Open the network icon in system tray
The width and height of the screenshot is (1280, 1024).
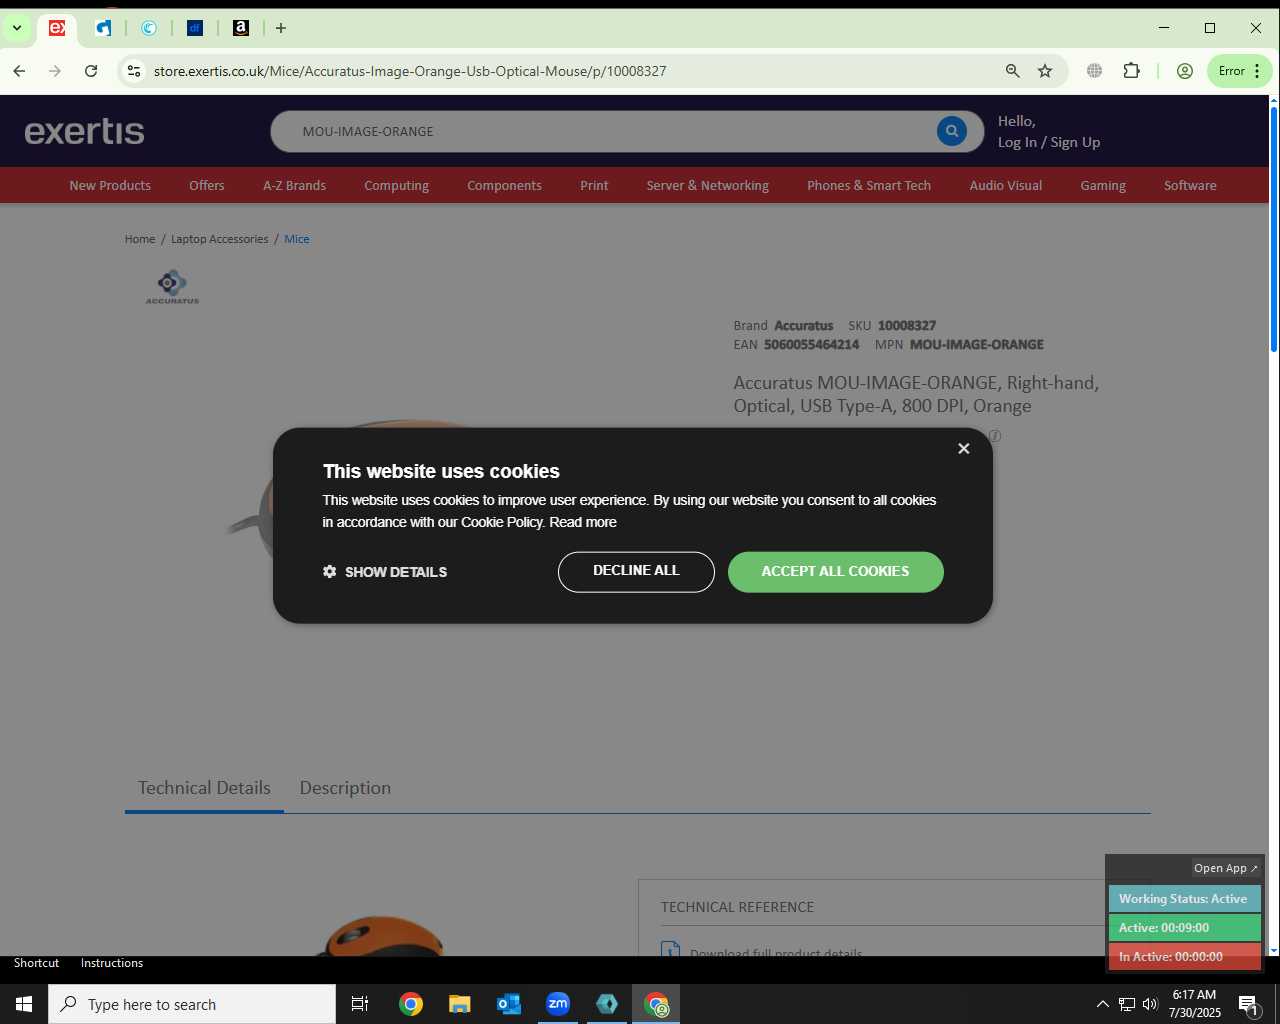point(1126,1004)
